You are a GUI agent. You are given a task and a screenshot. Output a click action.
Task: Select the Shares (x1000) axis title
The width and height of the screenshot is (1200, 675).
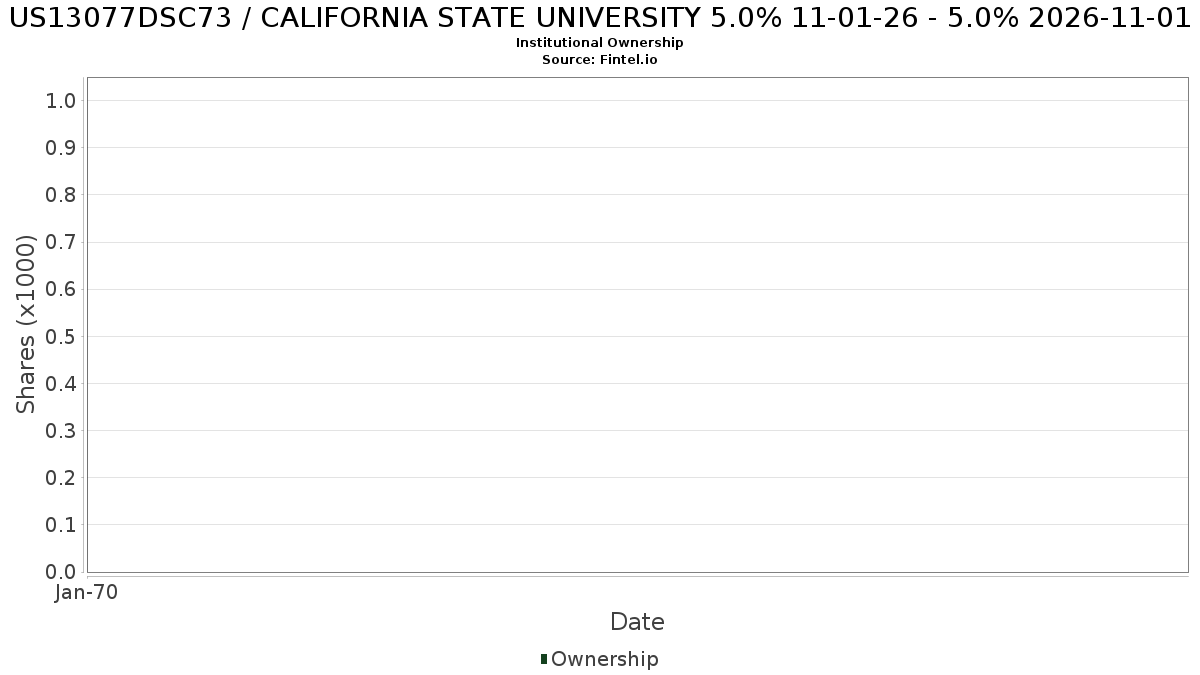(x=27, y=324)
